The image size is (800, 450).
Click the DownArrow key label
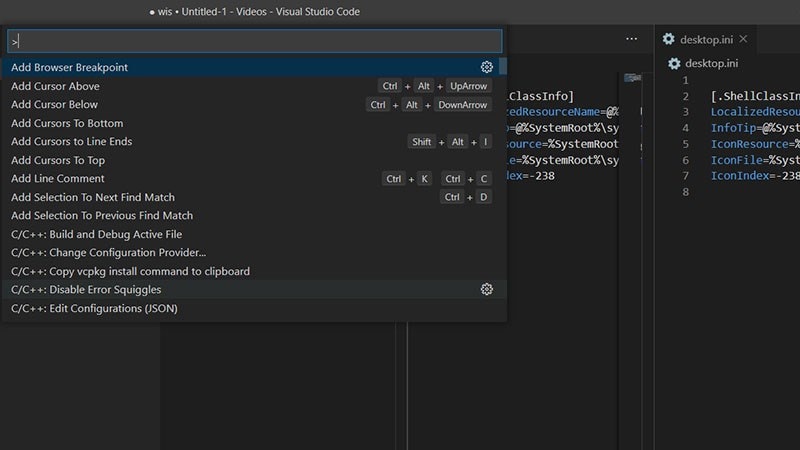(x=462, y=105)
